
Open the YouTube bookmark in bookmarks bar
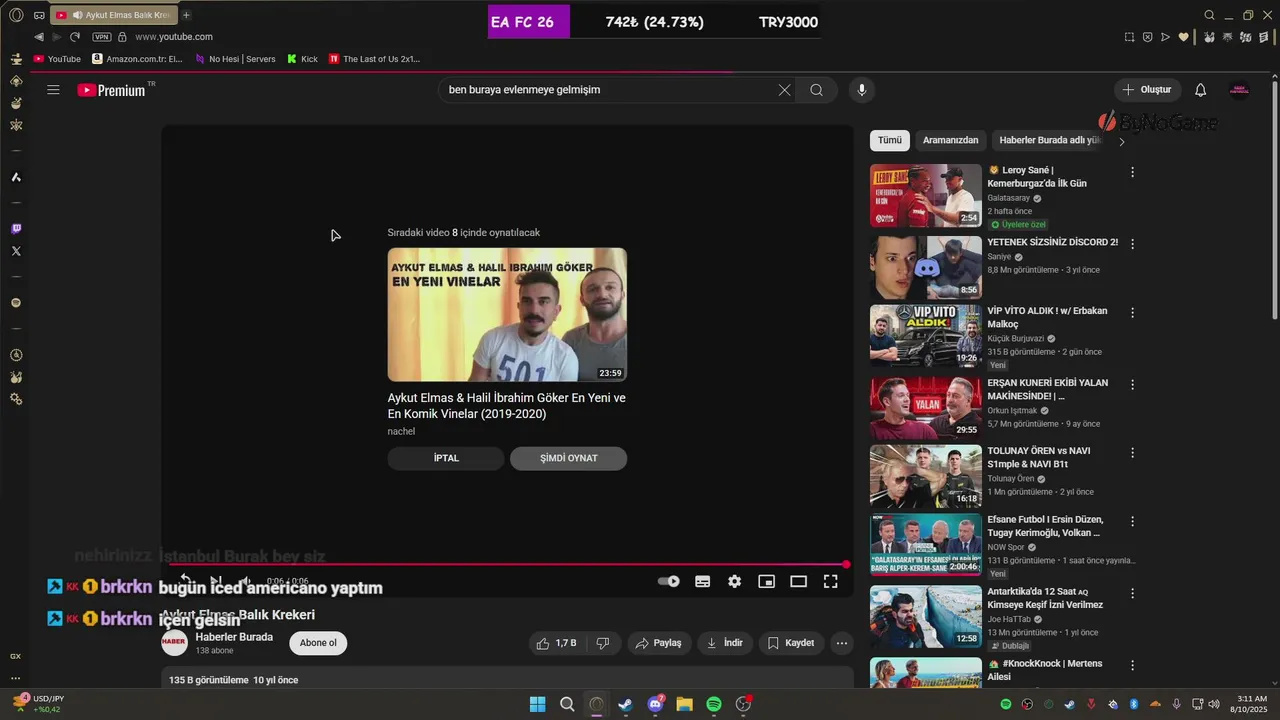pos(57,59)
